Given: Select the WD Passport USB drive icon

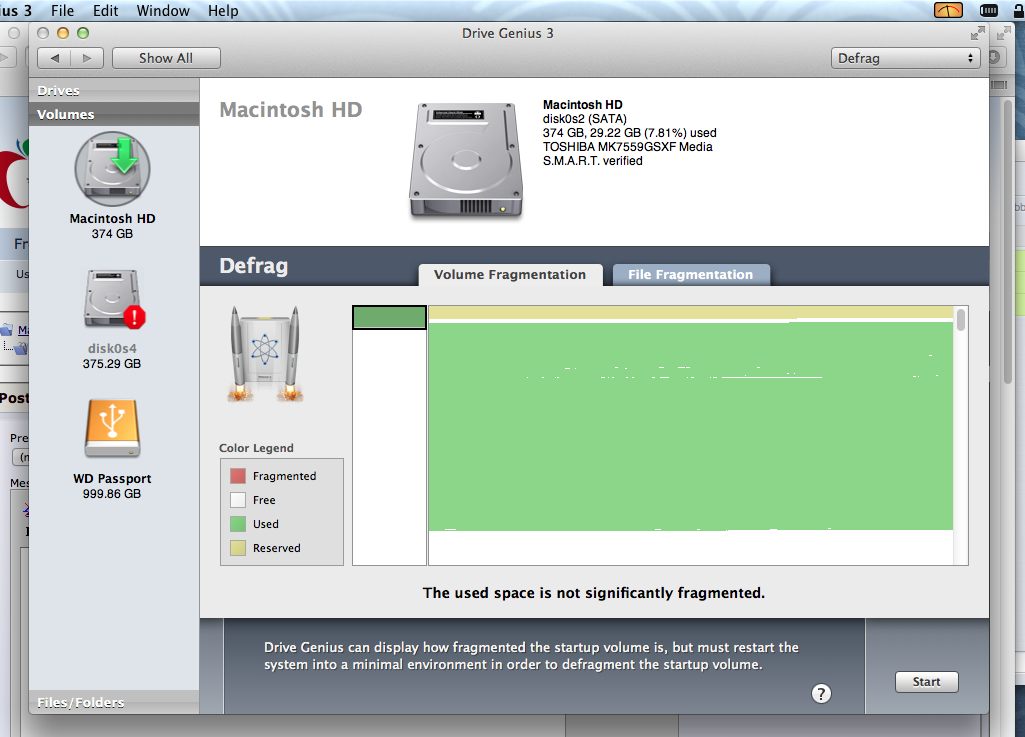Looking at the screenshot, I should (112, 428).
